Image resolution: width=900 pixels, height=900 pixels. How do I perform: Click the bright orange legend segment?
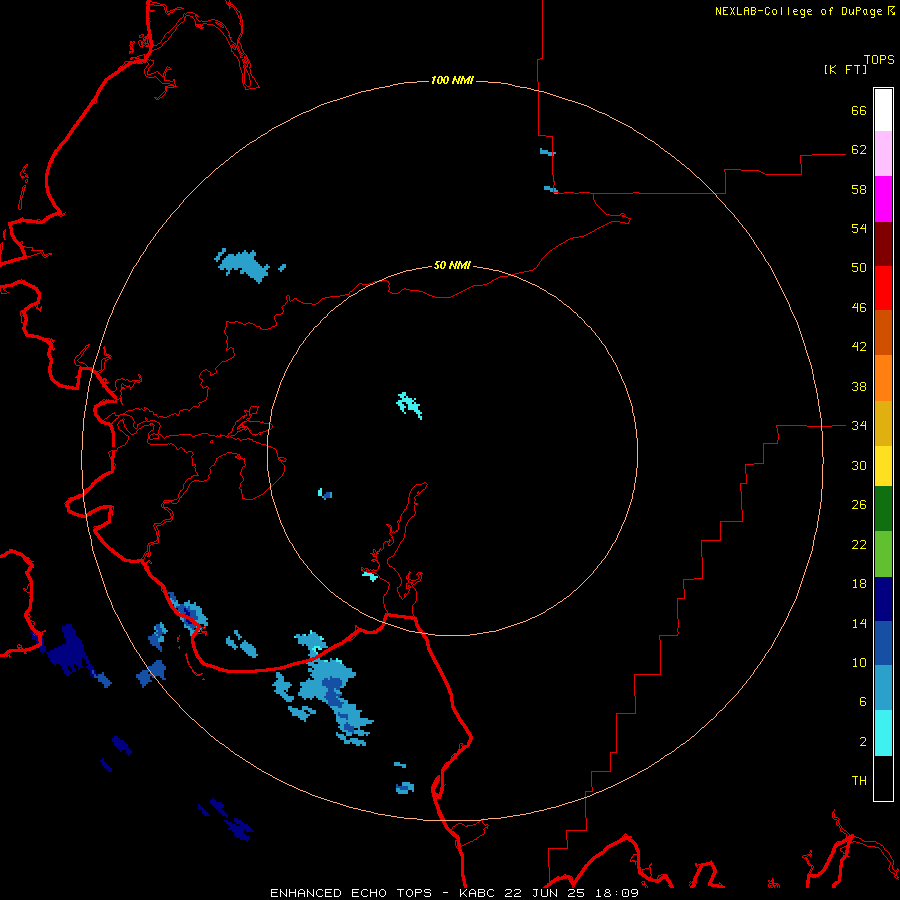[x=883, y=378]
